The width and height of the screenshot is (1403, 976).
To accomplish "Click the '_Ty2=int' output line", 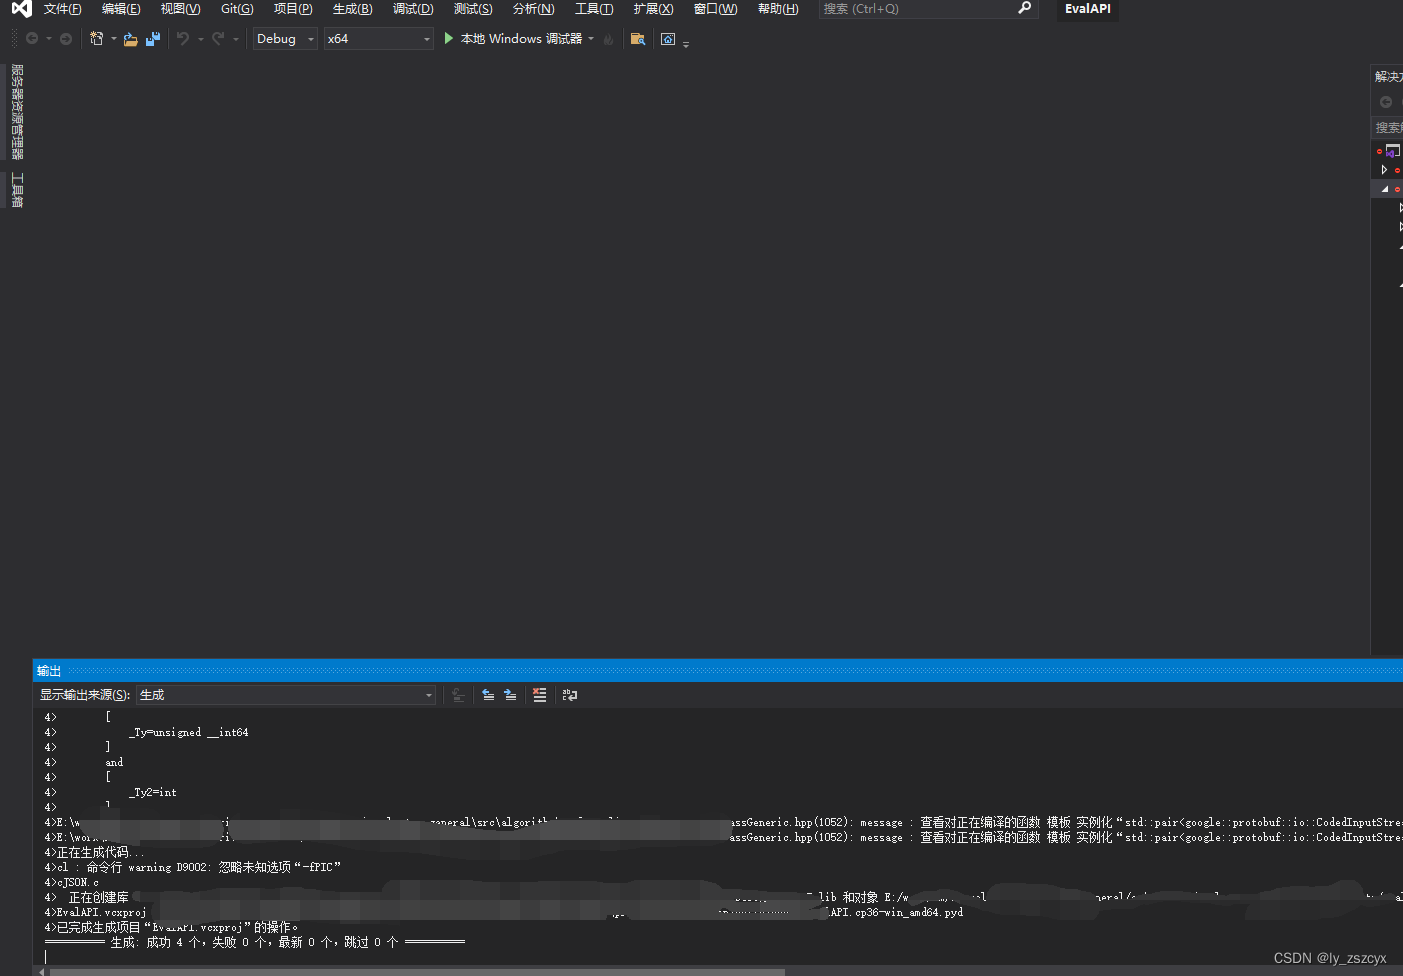I will [x=153, y=793].
